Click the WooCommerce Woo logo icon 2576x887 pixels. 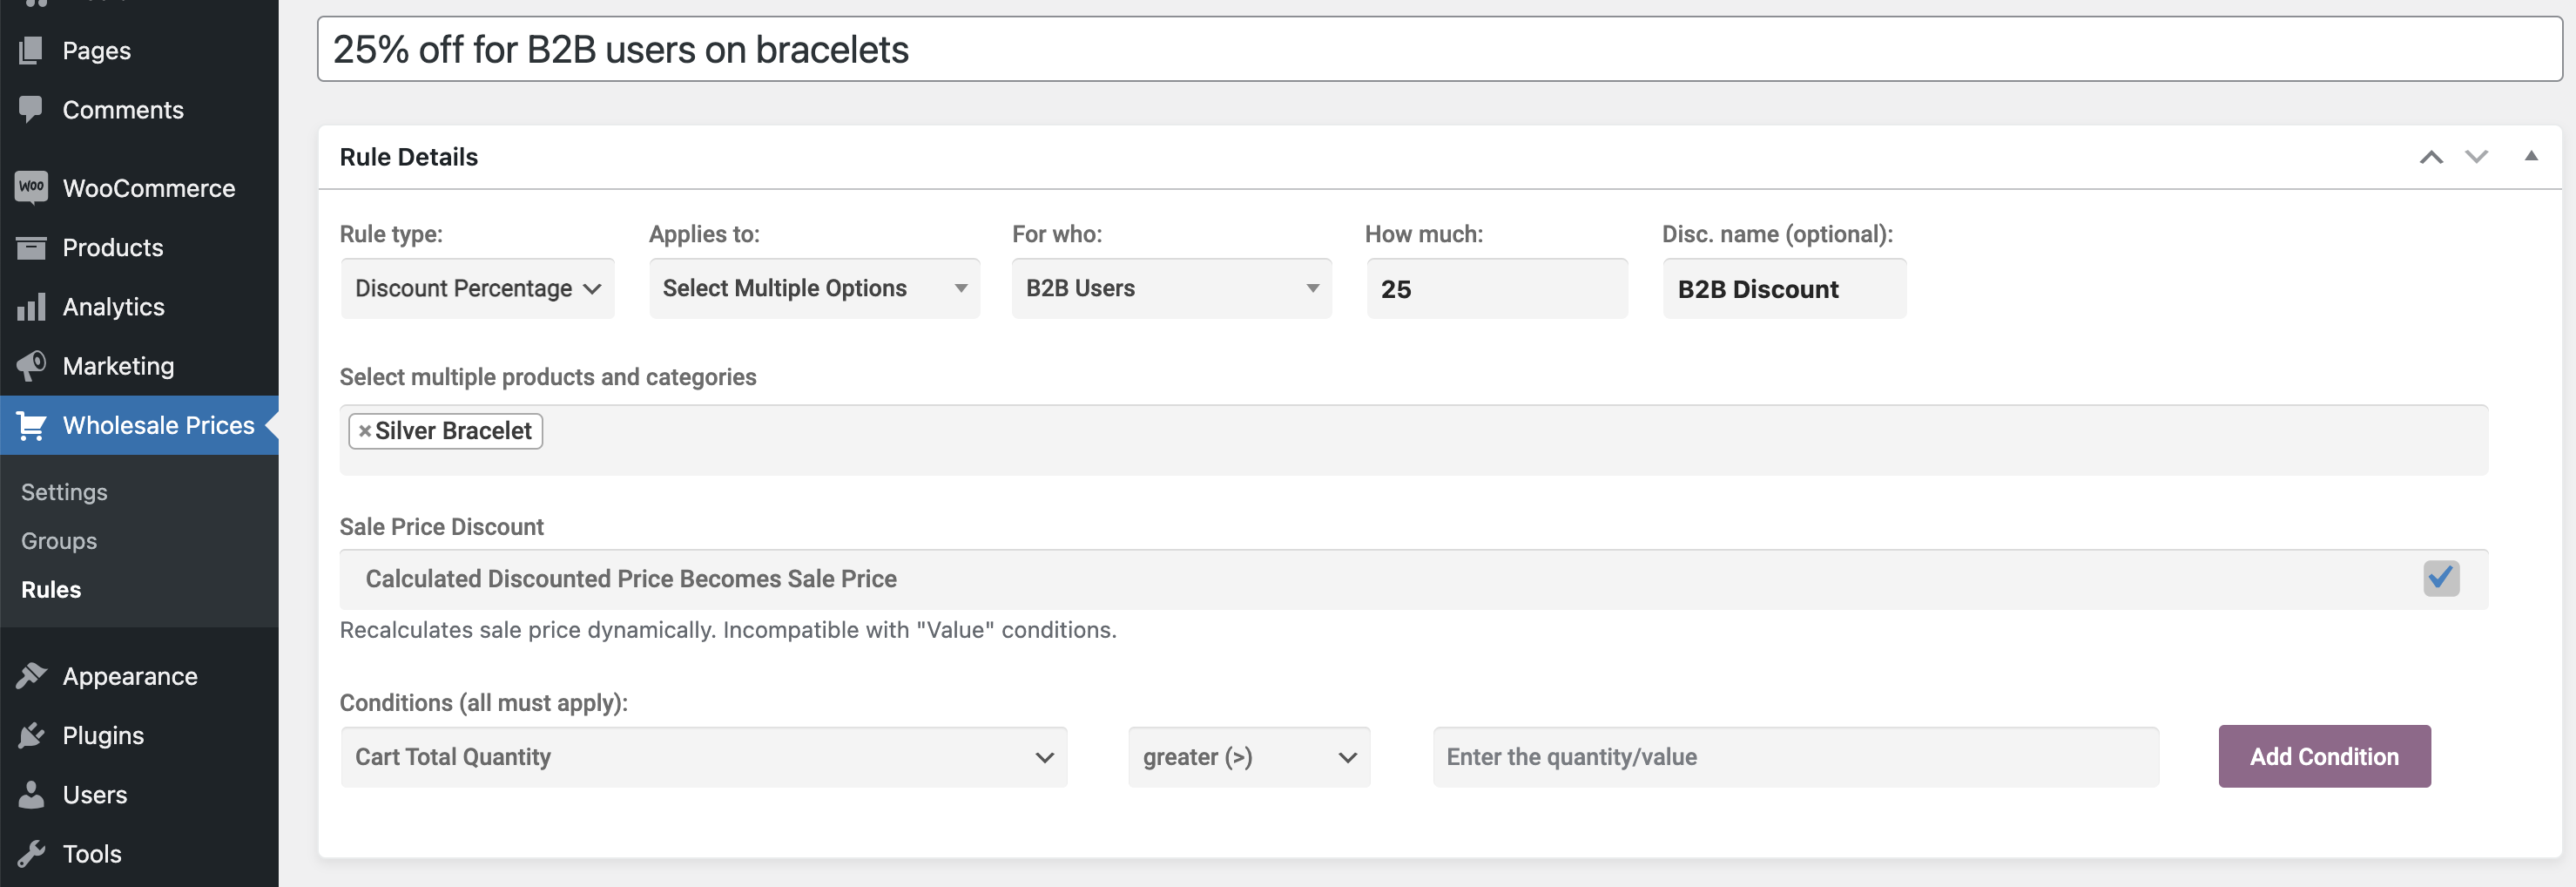[x=31, y=187]
